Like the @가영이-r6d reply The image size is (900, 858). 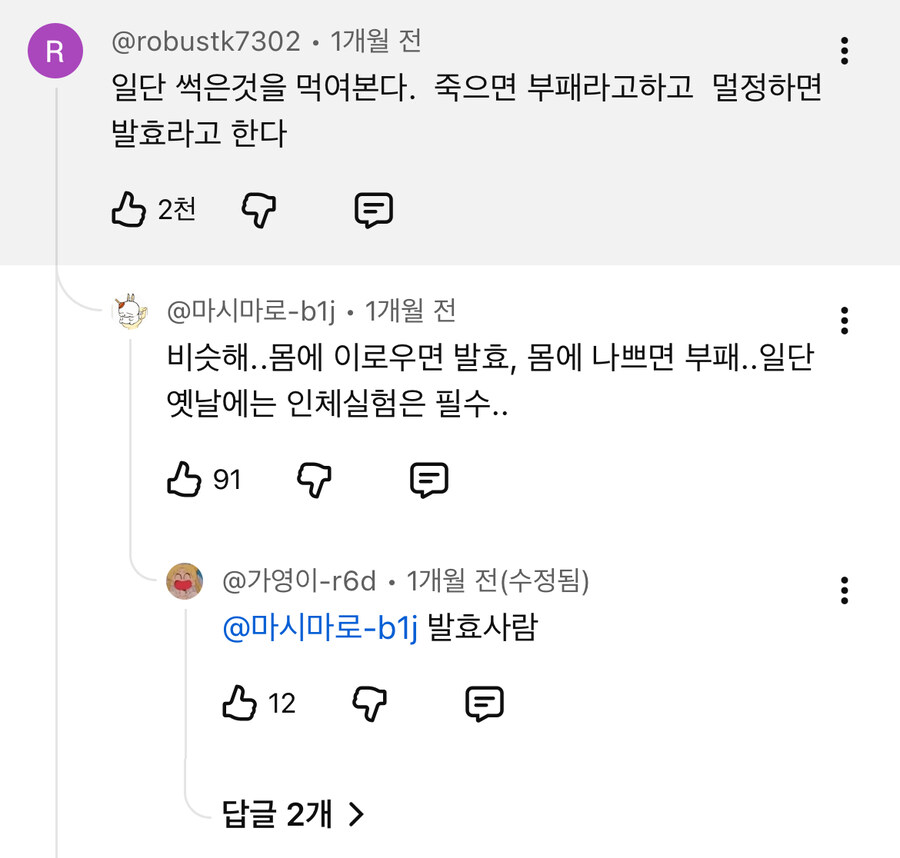point(240,703)
